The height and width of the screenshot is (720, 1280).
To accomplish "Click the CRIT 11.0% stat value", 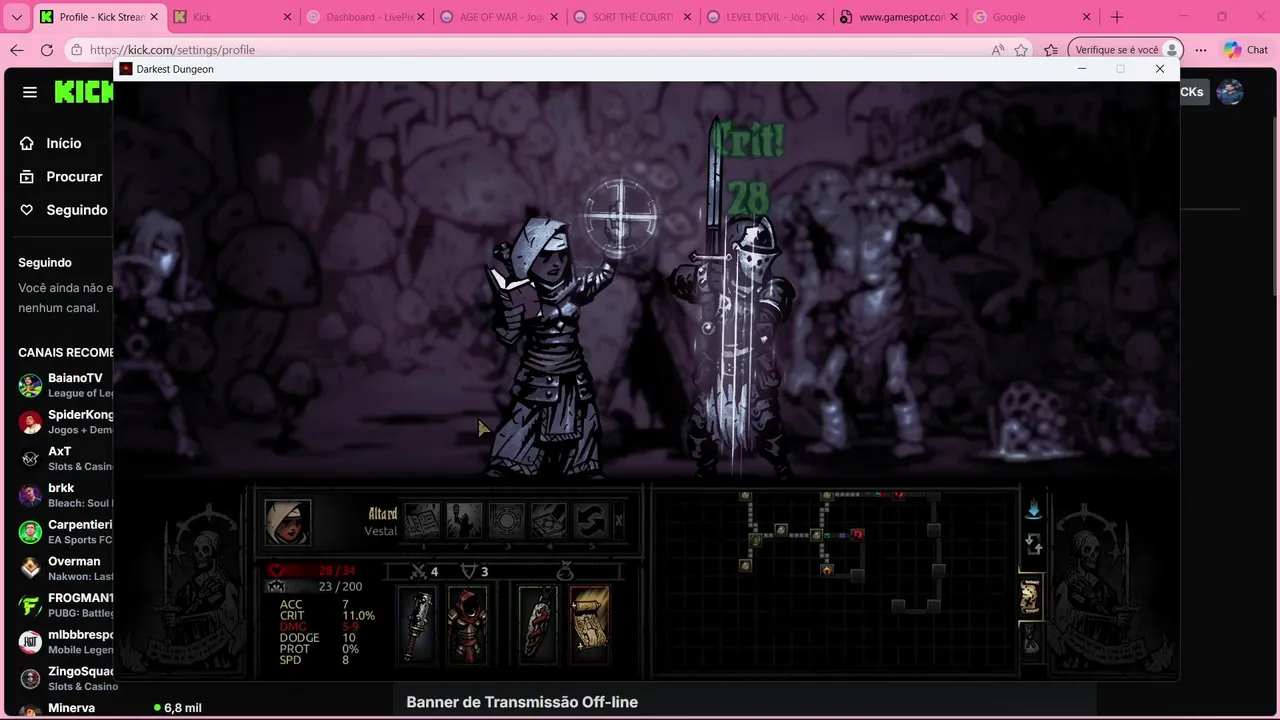I will (359, 616).
